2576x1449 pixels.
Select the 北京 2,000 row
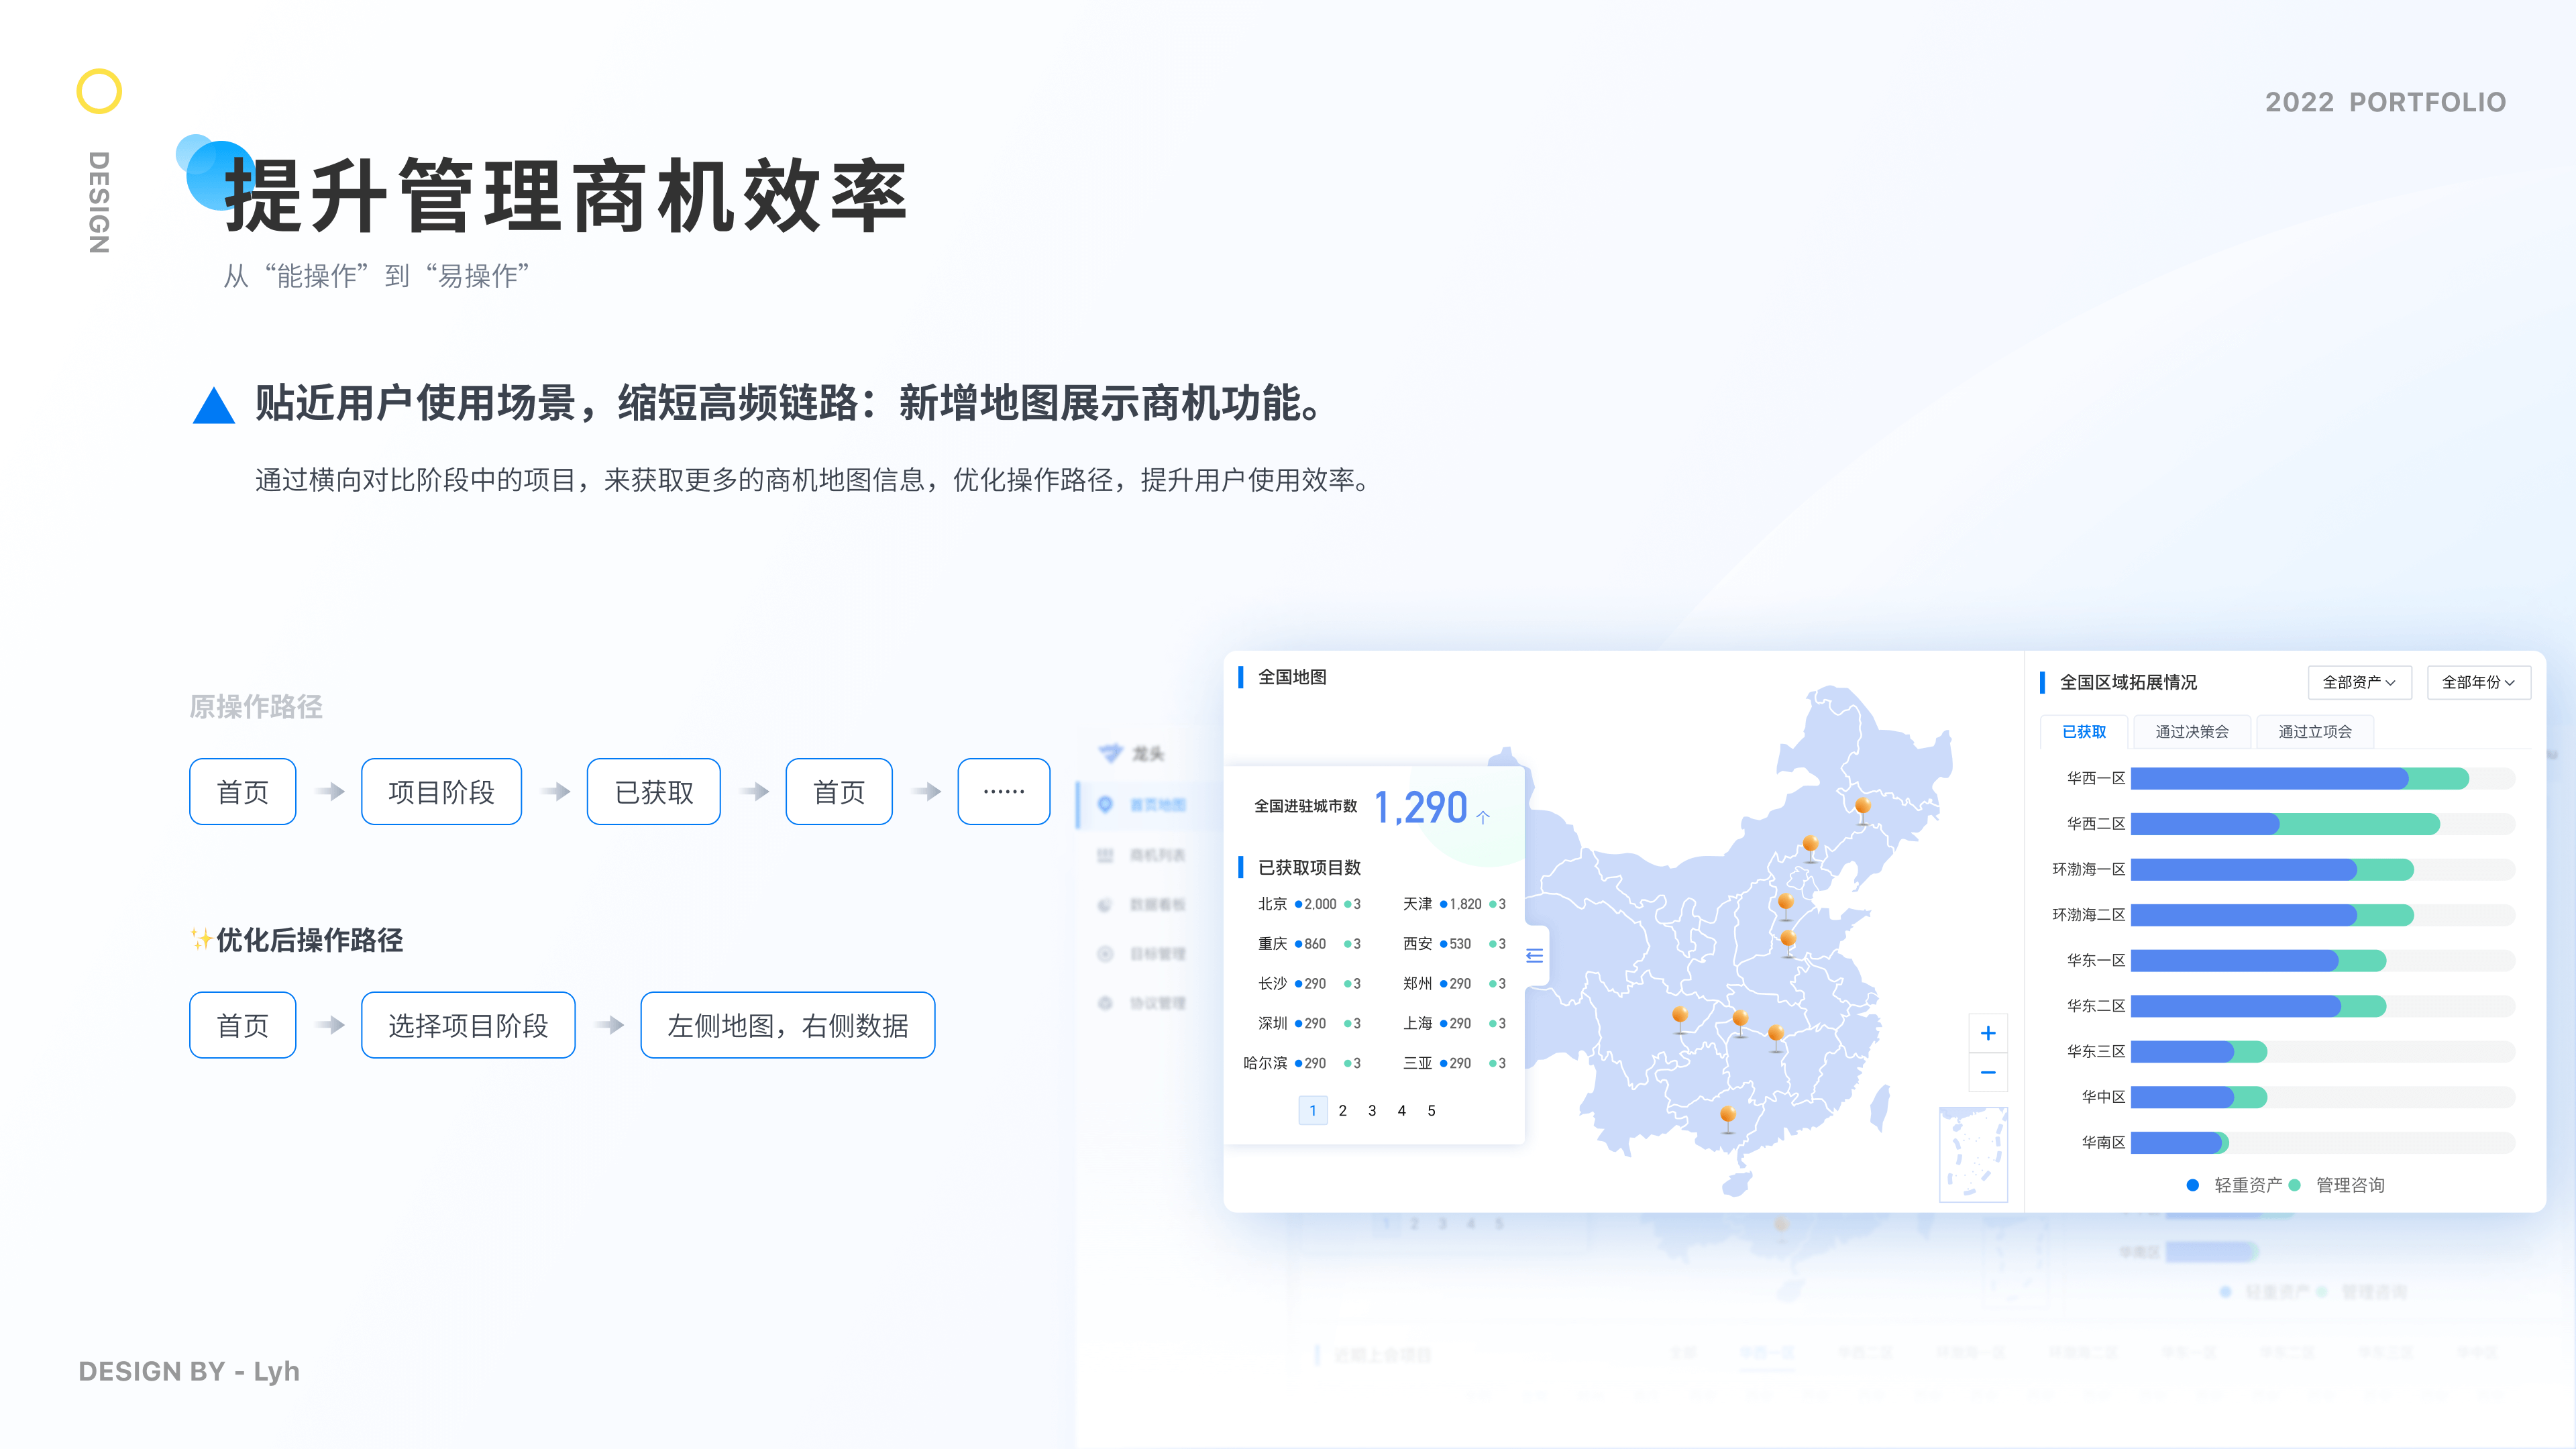click(1309, 904)
